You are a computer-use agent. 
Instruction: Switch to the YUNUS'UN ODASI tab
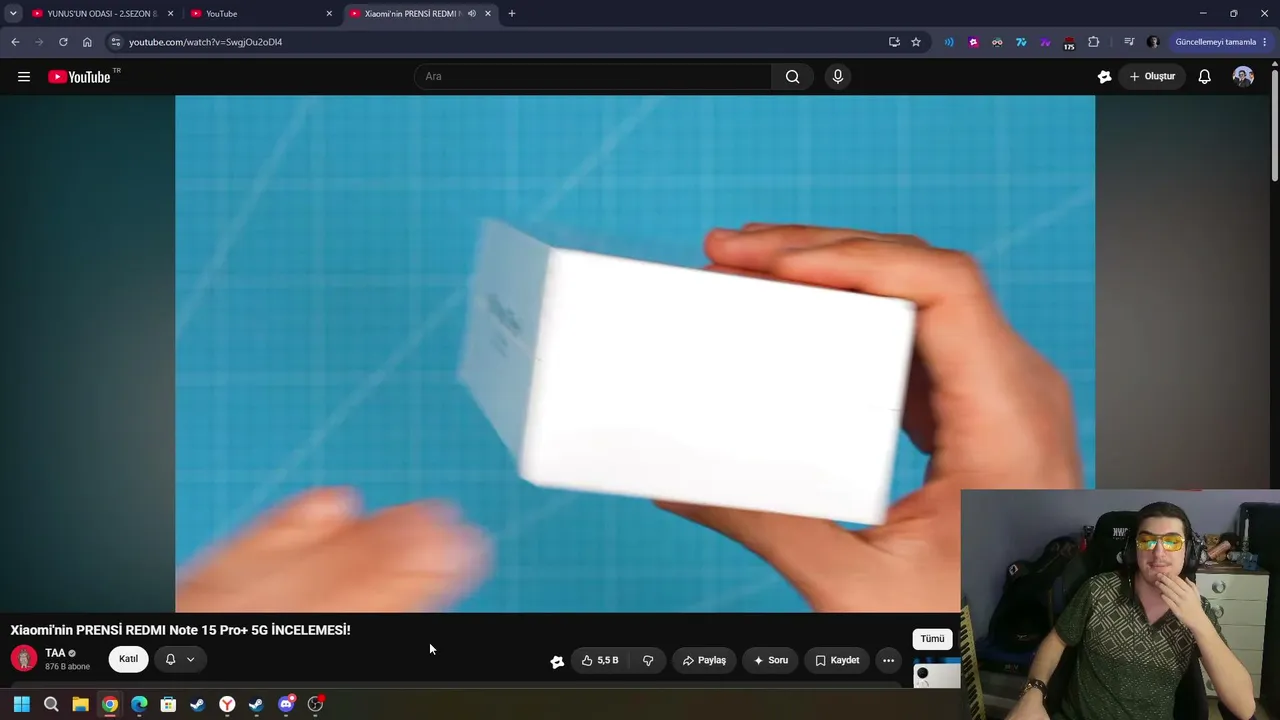101,14
